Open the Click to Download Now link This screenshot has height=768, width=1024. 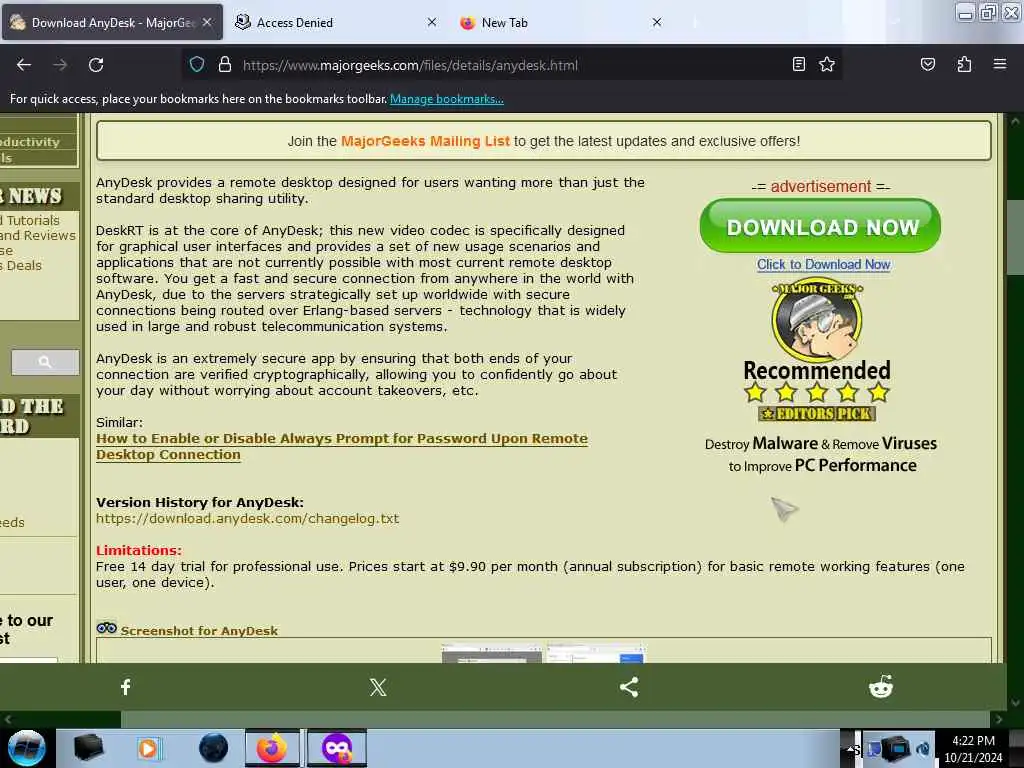pyautogui.click(x=824, y=264)
